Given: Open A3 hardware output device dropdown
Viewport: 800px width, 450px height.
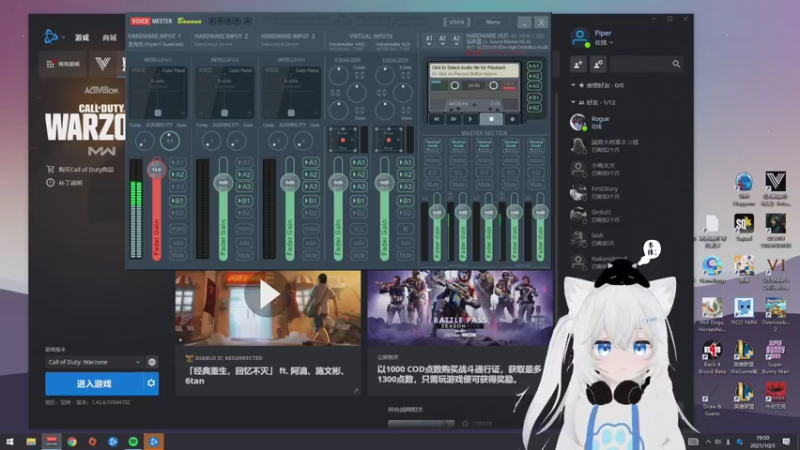Looking at the screenshot, I should 456,40.
